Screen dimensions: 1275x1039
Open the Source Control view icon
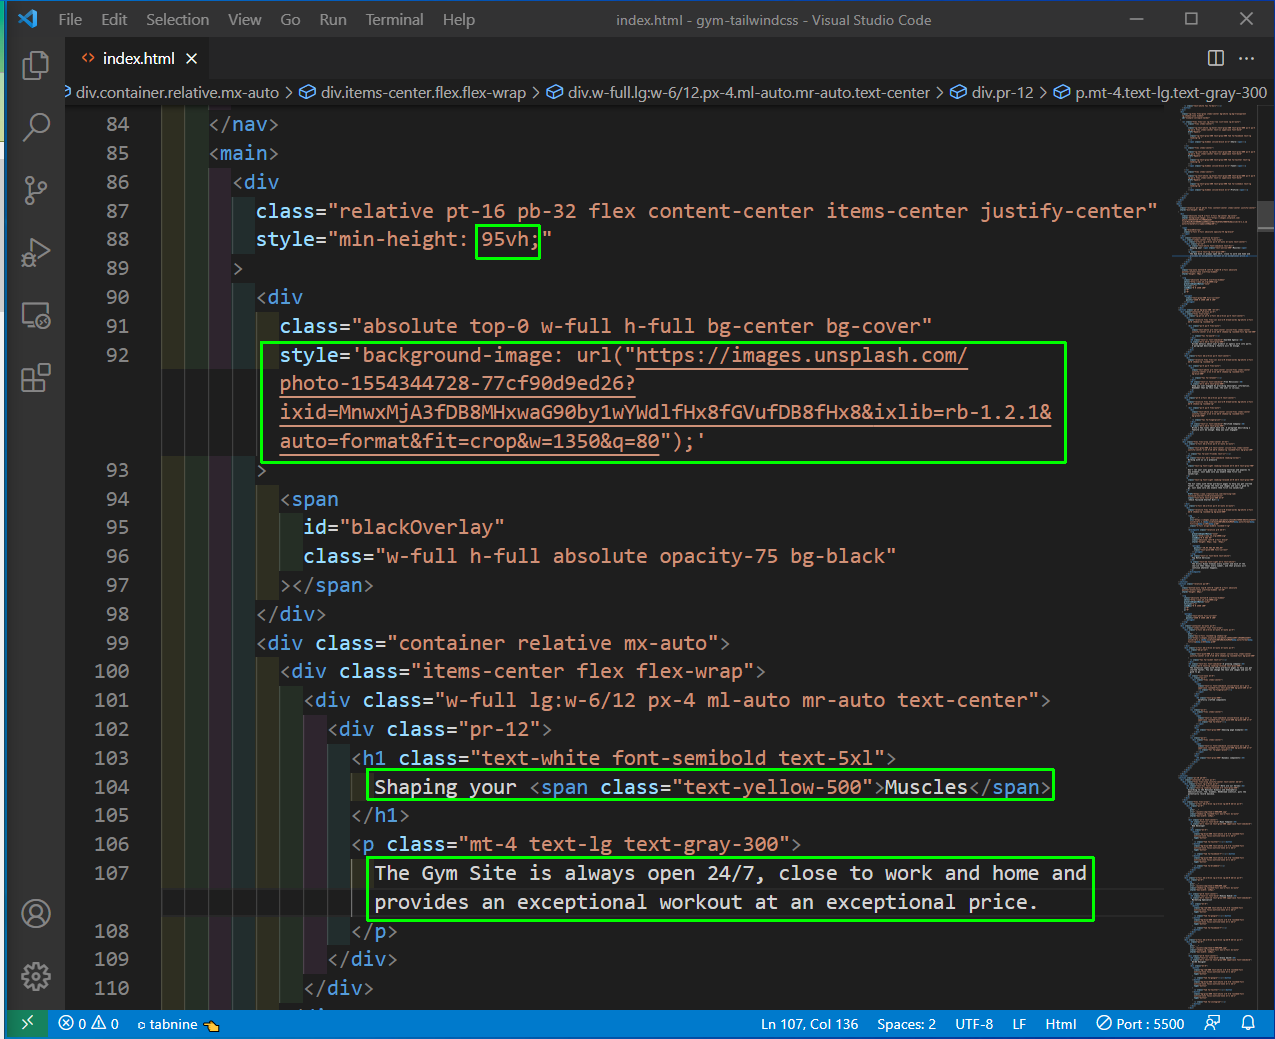[36, 190]
